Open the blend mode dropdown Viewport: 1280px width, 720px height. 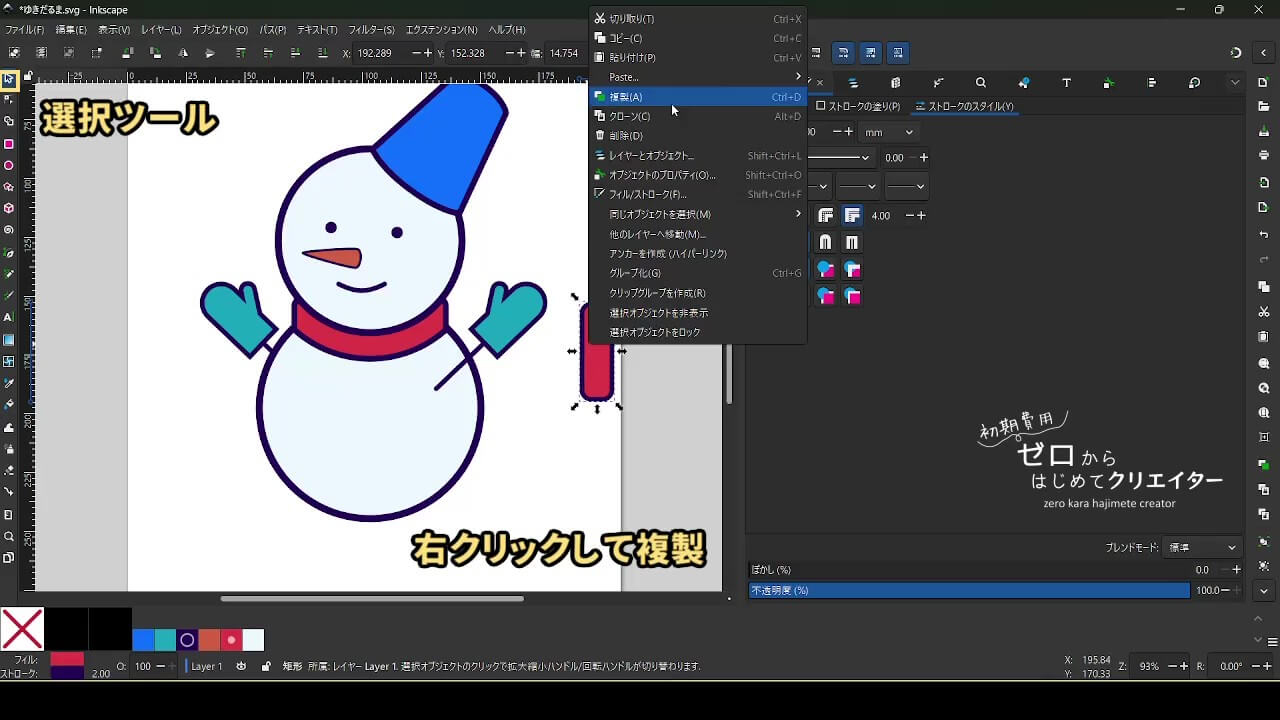tap(1203, 547)
